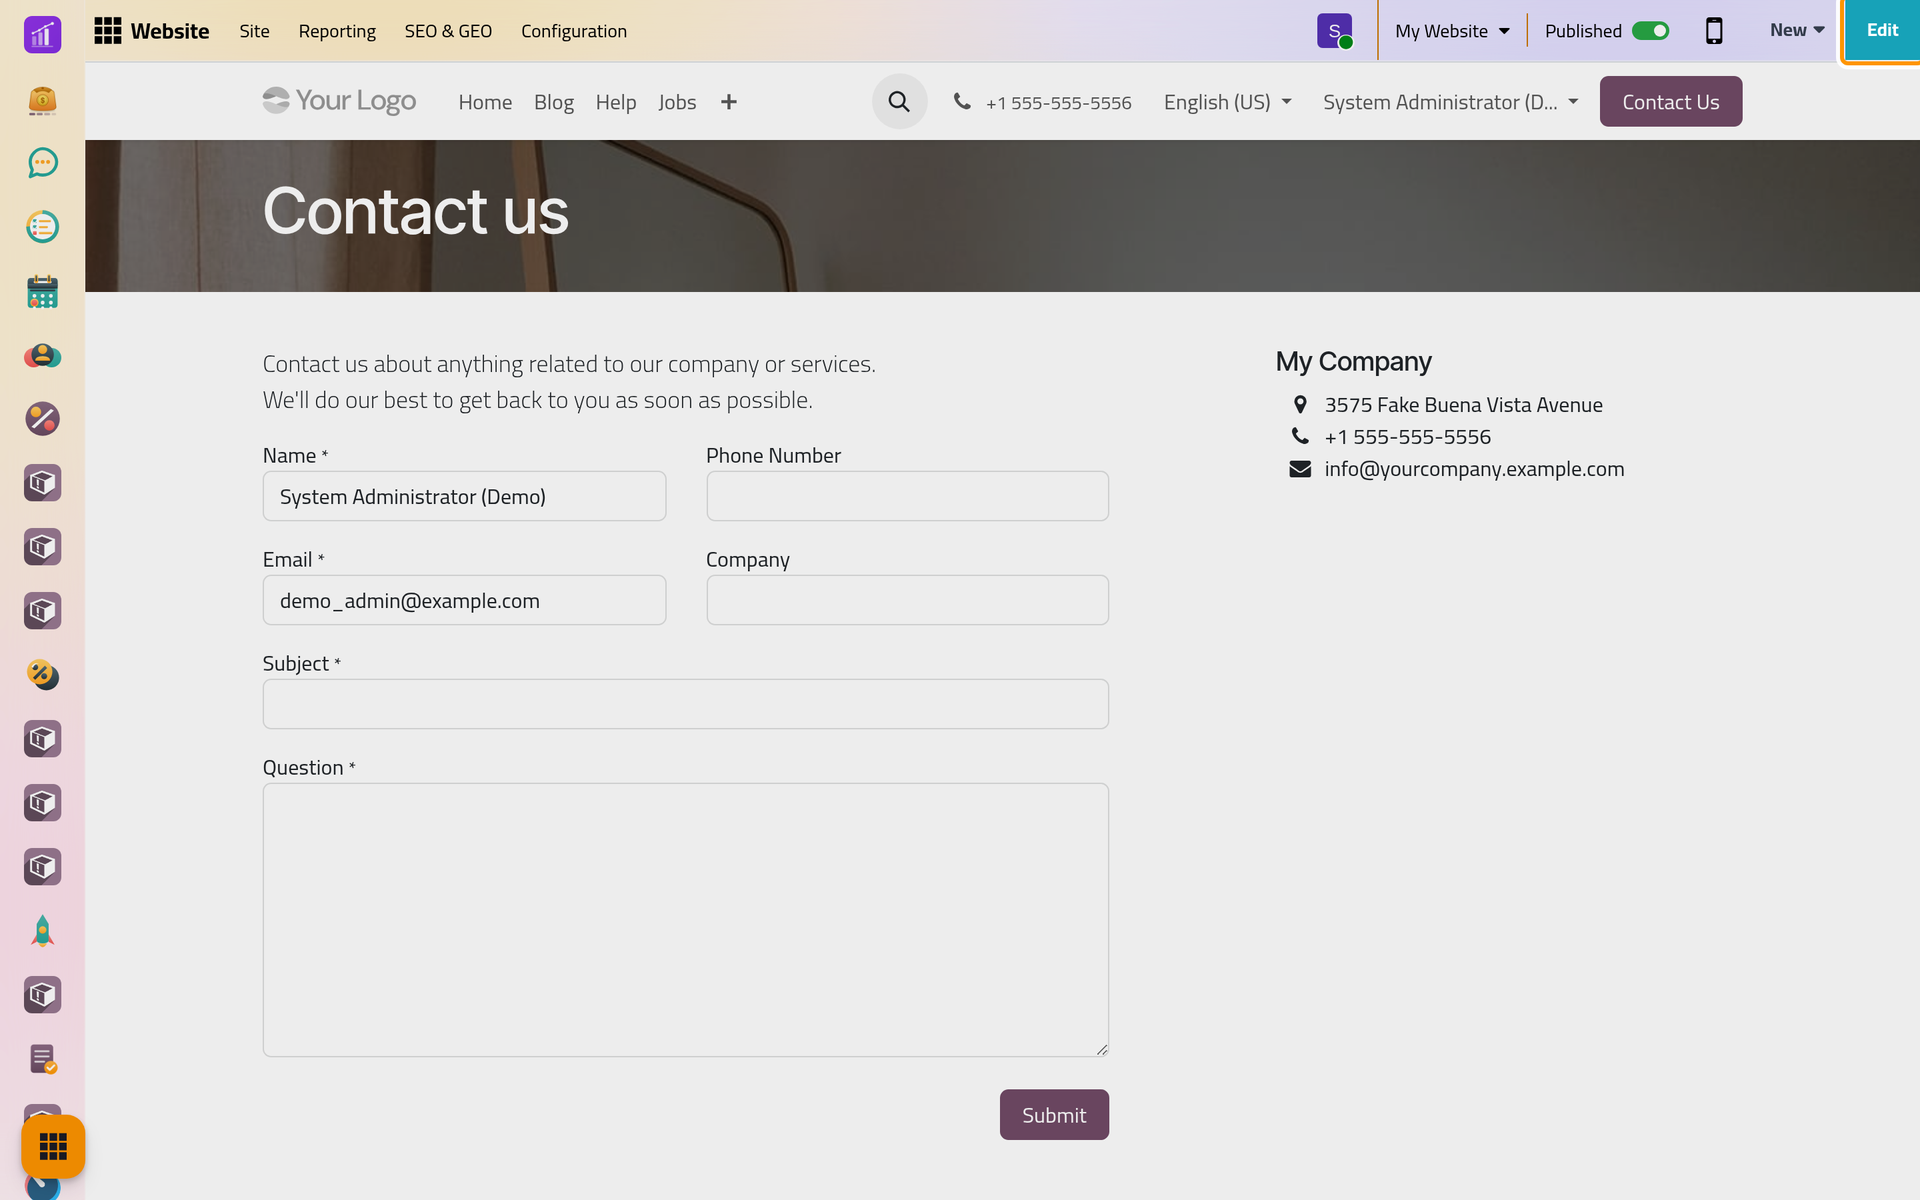Screen dimensions: 1920x1200
Task: Switch to mobile preview phone icon
Action: pos(1714,31)
